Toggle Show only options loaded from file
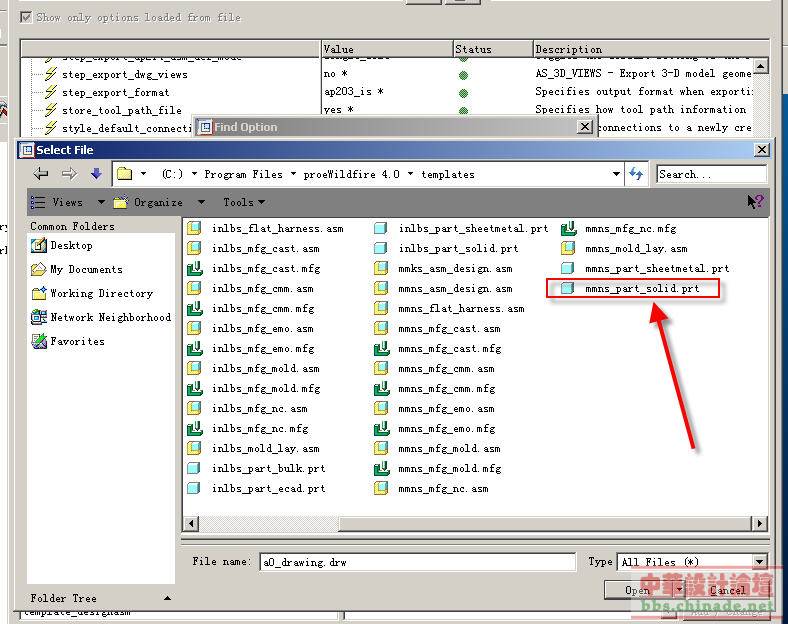788x624 pixels. point(26,17)
